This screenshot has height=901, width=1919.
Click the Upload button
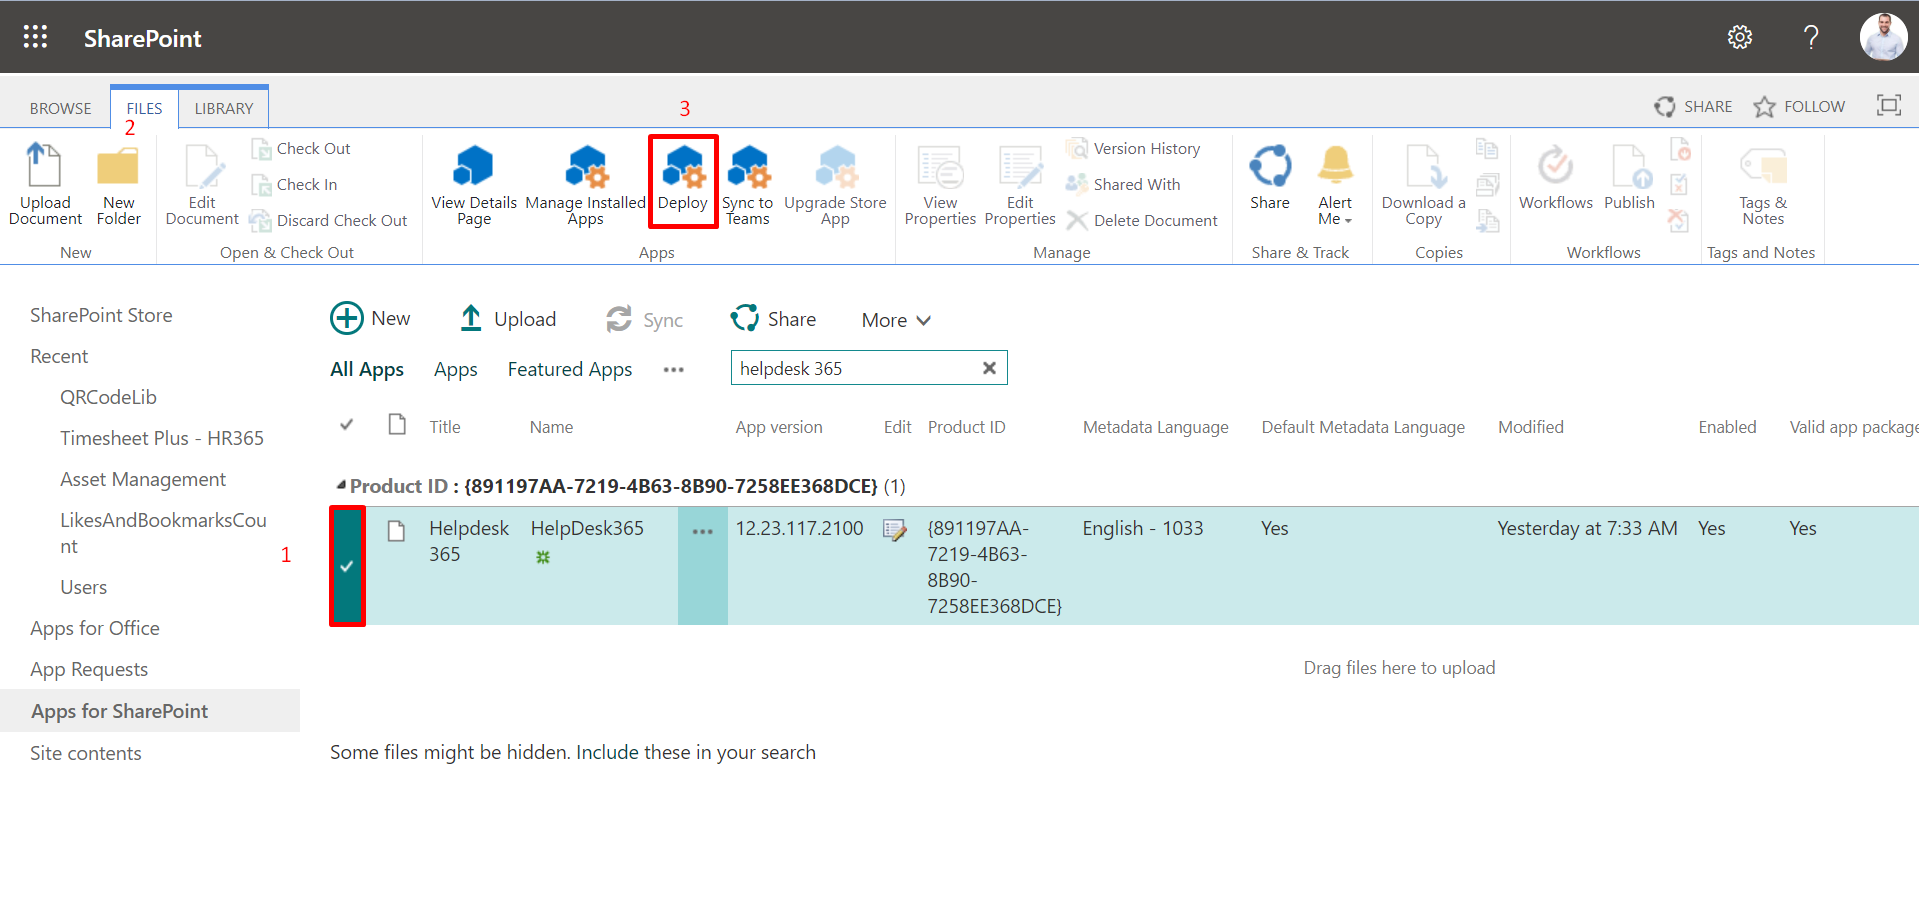[507, 318]
